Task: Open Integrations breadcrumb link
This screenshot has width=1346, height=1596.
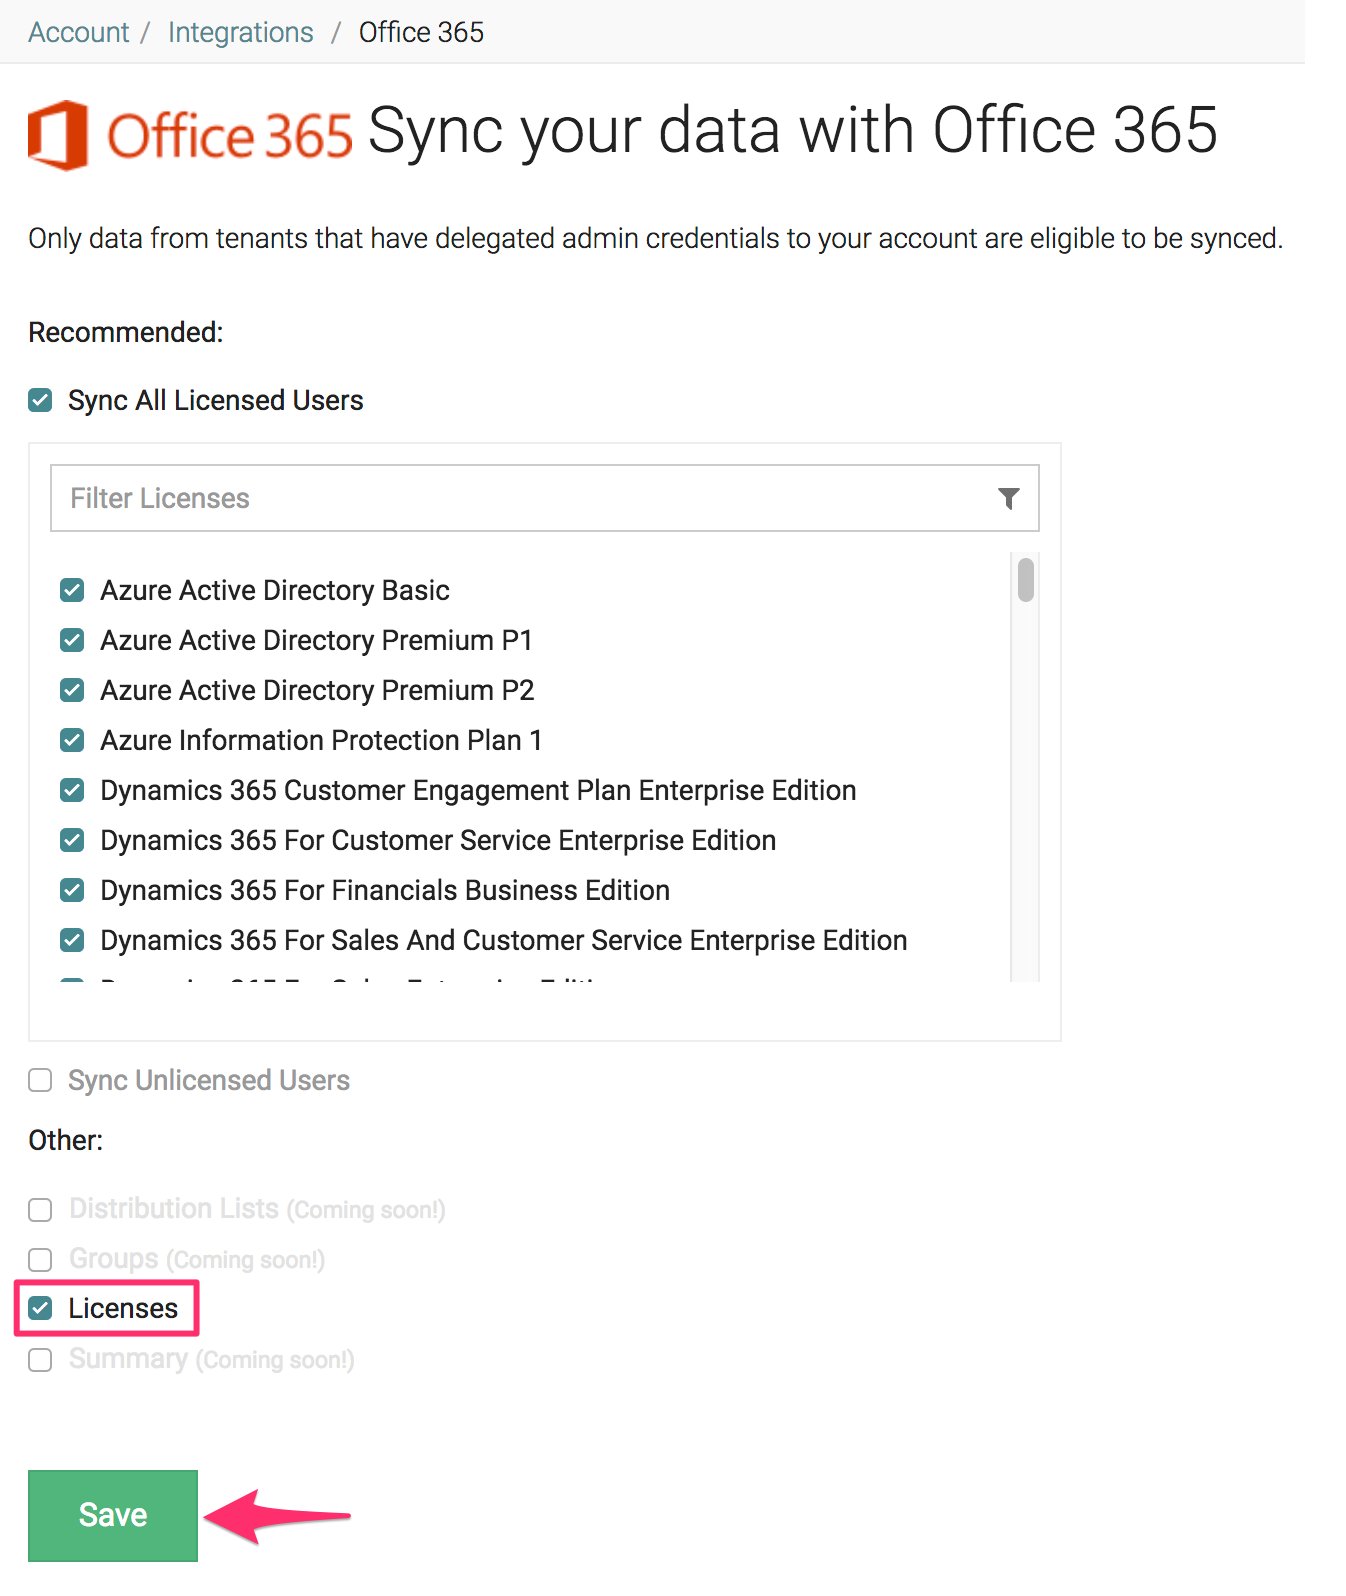Action: click(x=241, y=32)
